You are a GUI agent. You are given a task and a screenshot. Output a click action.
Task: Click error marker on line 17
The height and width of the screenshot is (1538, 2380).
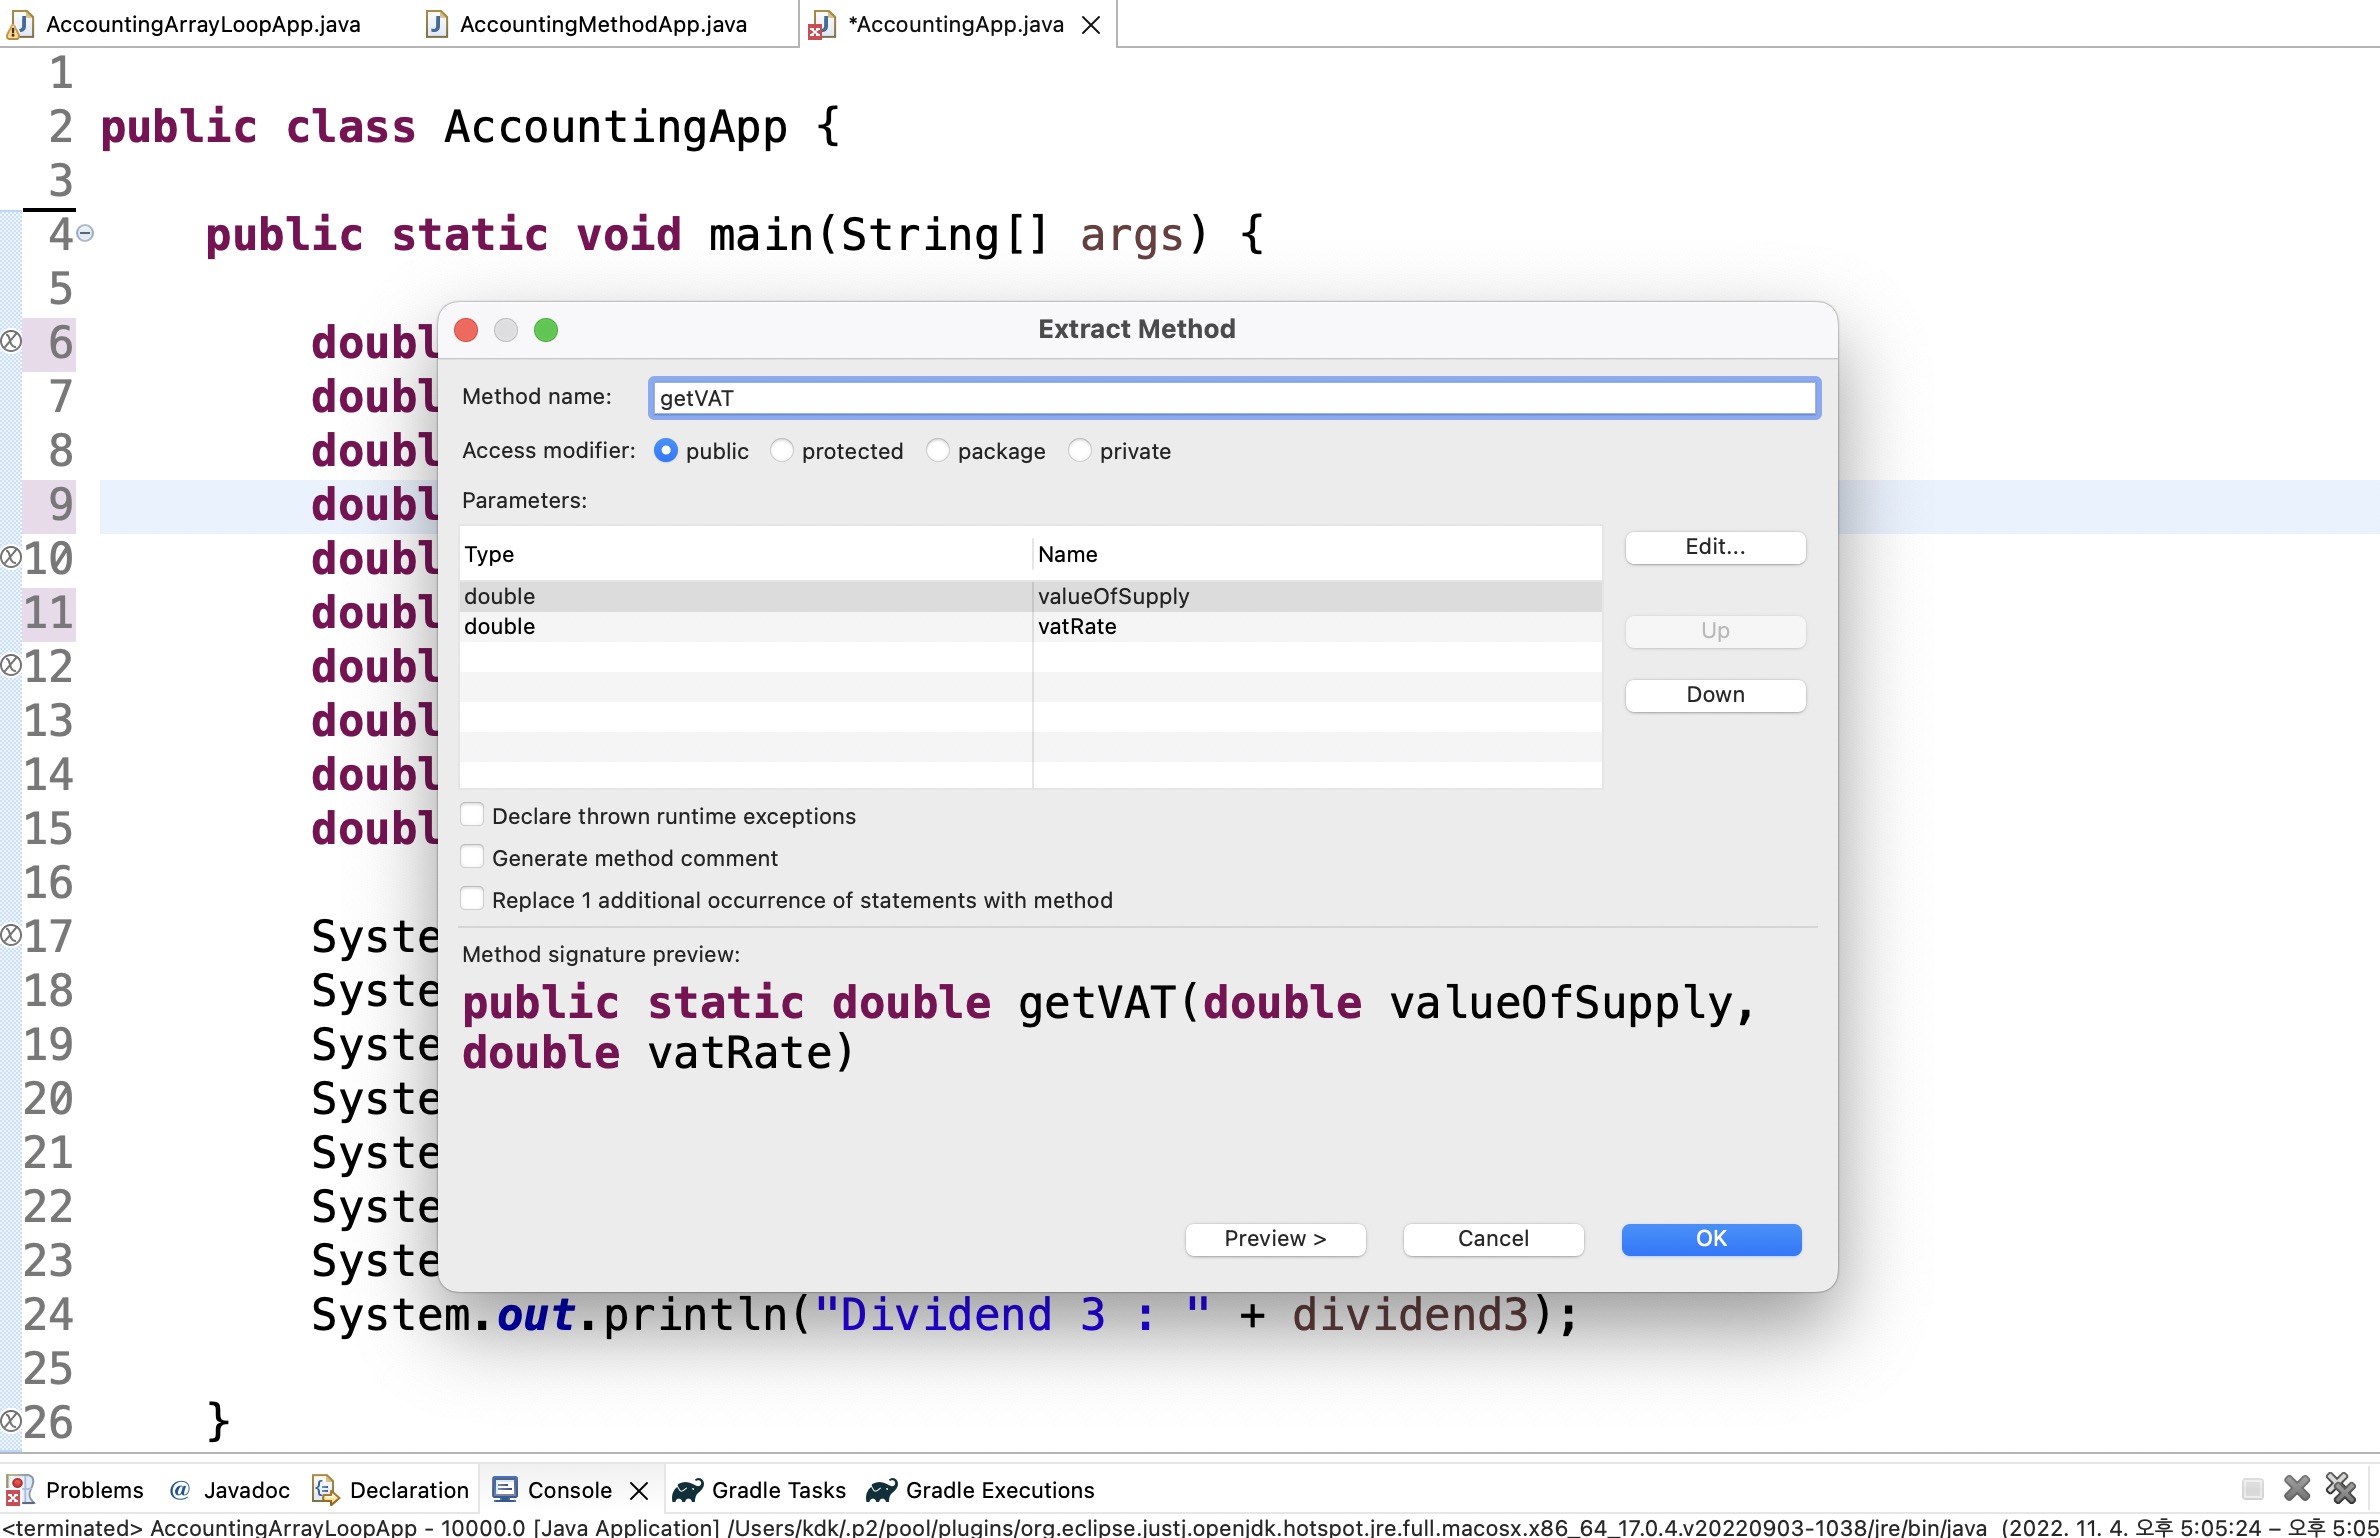pos(11,936)
